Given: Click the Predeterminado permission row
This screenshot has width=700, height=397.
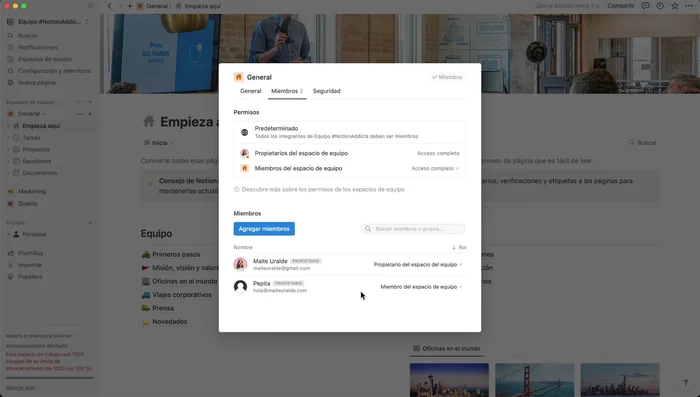Looking at the screenshot, I should (350, 132).
